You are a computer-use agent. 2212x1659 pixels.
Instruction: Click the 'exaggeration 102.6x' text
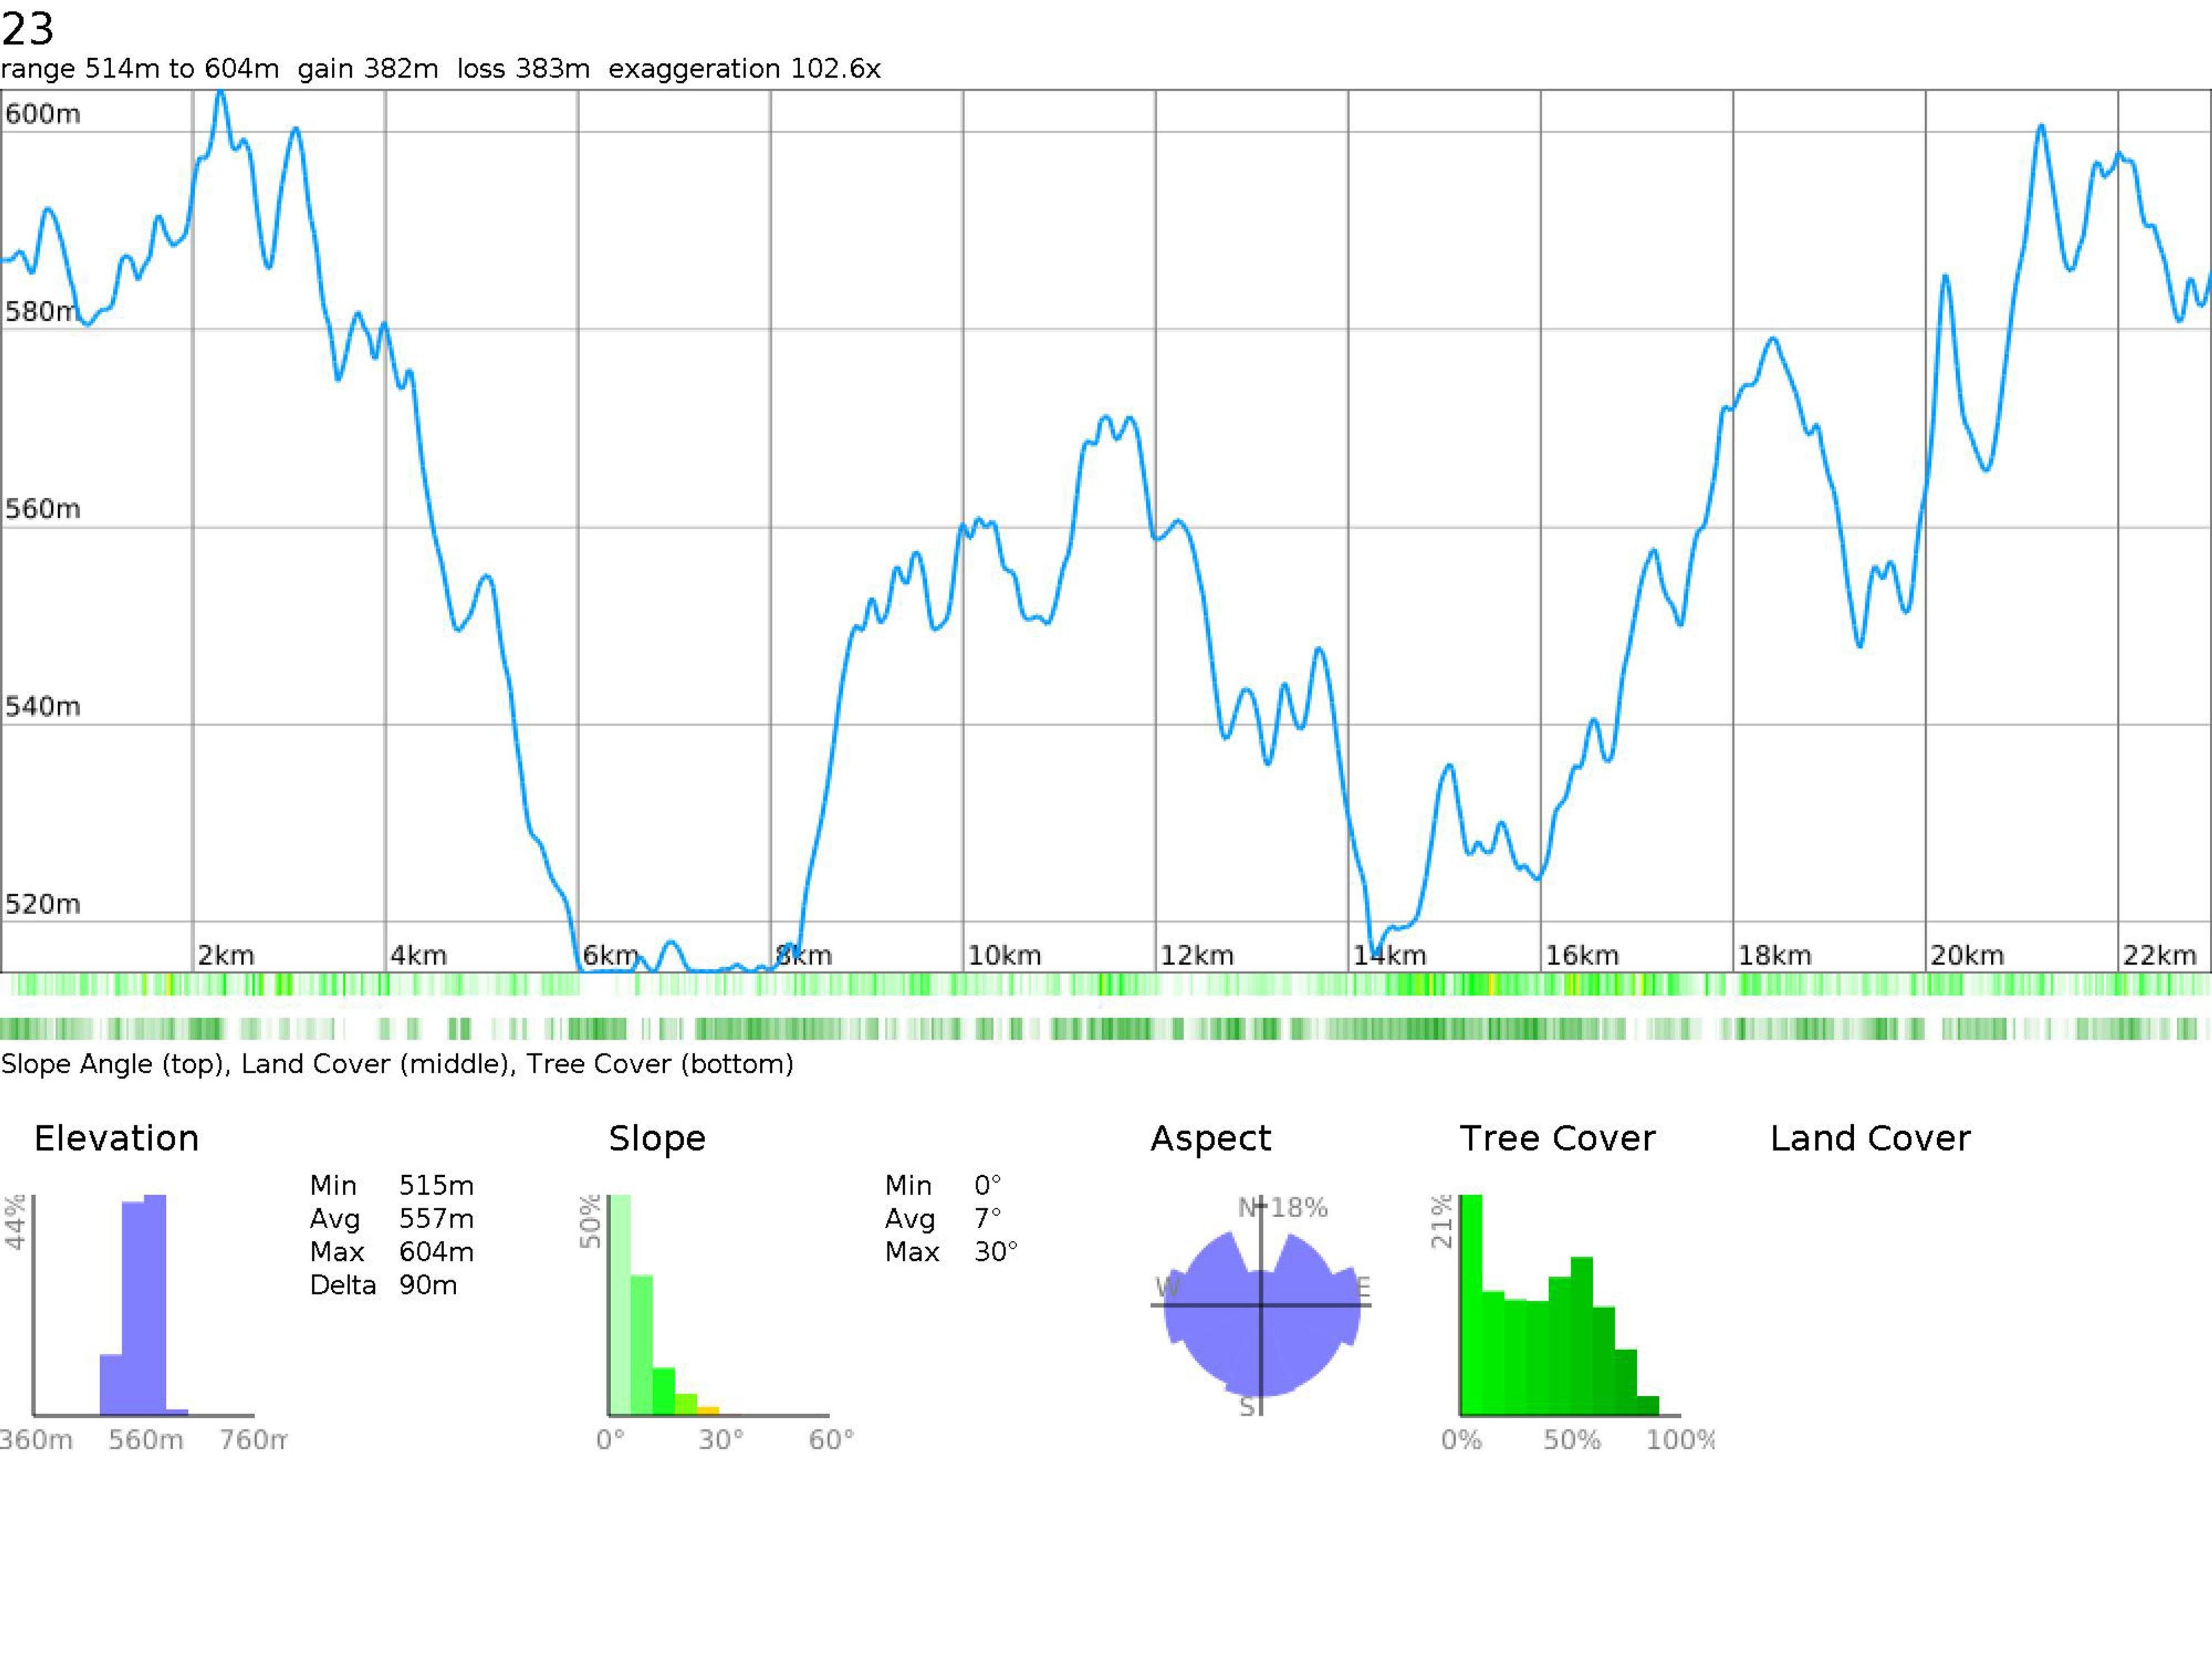click(744, 69)
